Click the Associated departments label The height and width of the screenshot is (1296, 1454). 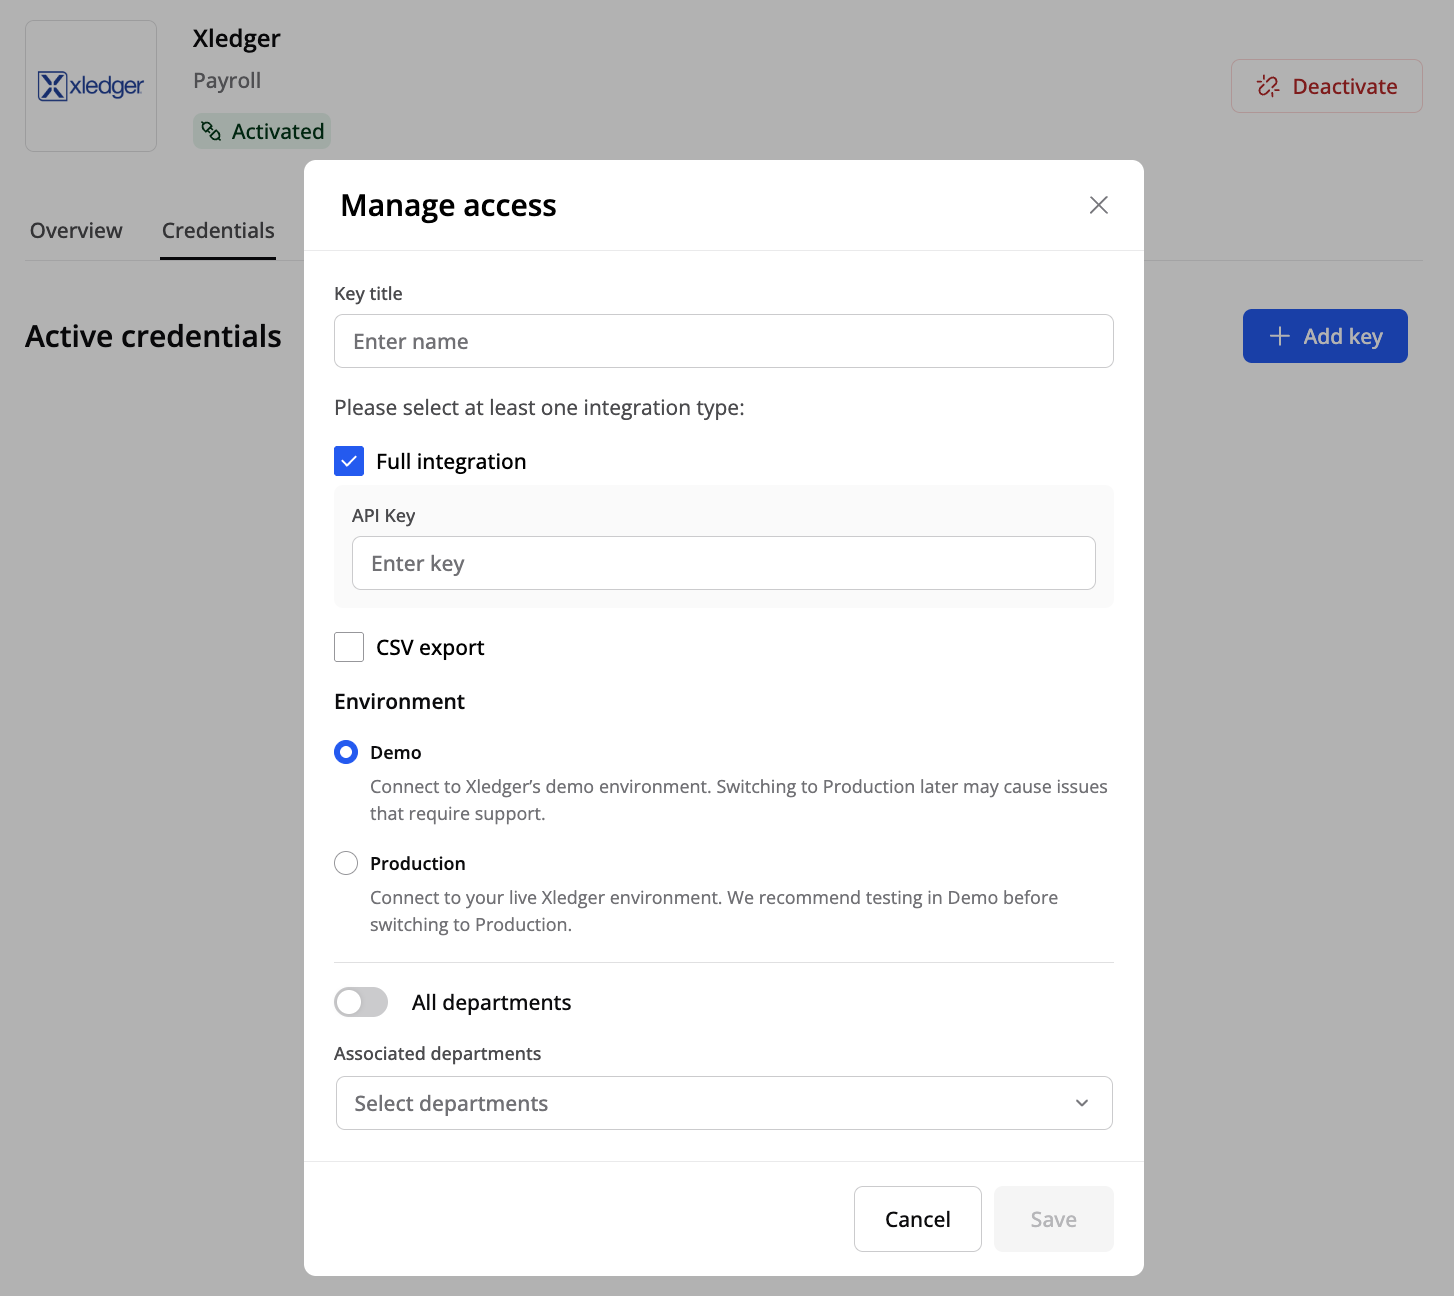(437, 1053)
